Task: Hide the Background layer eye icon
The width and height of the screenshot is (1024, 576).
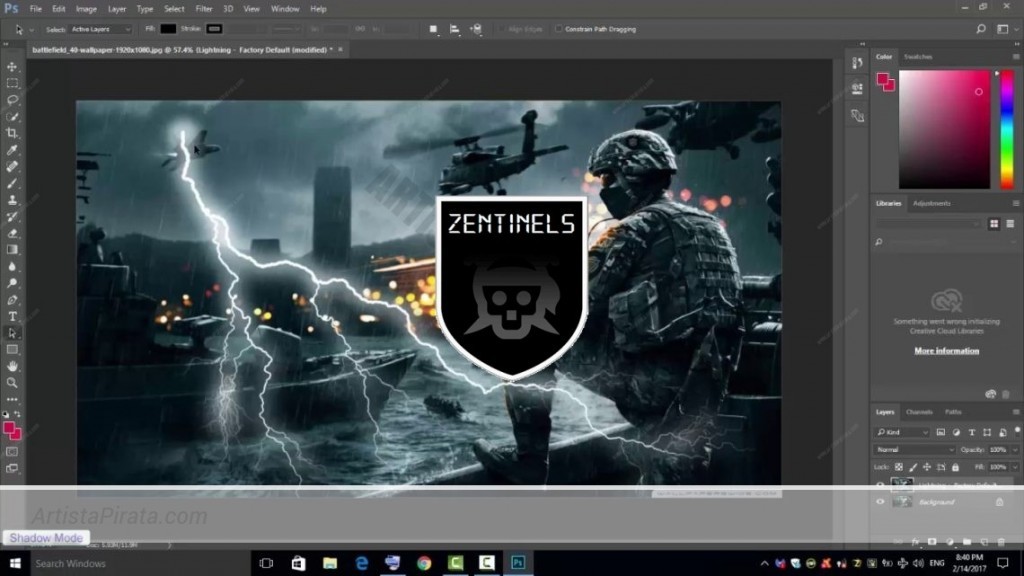Action: (880, 502)
